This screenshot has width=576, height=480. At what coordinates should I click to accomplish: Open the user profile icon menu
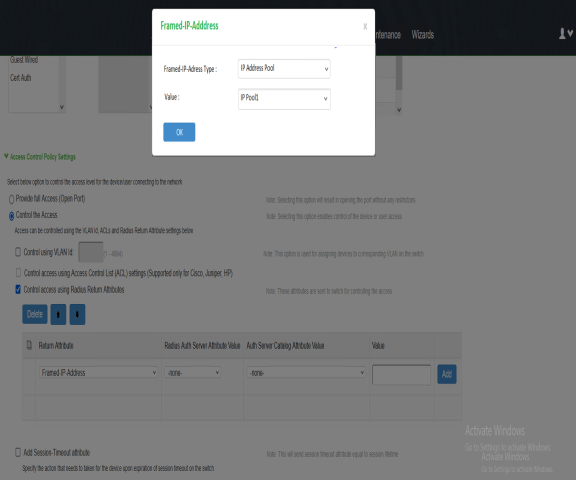[x=565, y=33]
